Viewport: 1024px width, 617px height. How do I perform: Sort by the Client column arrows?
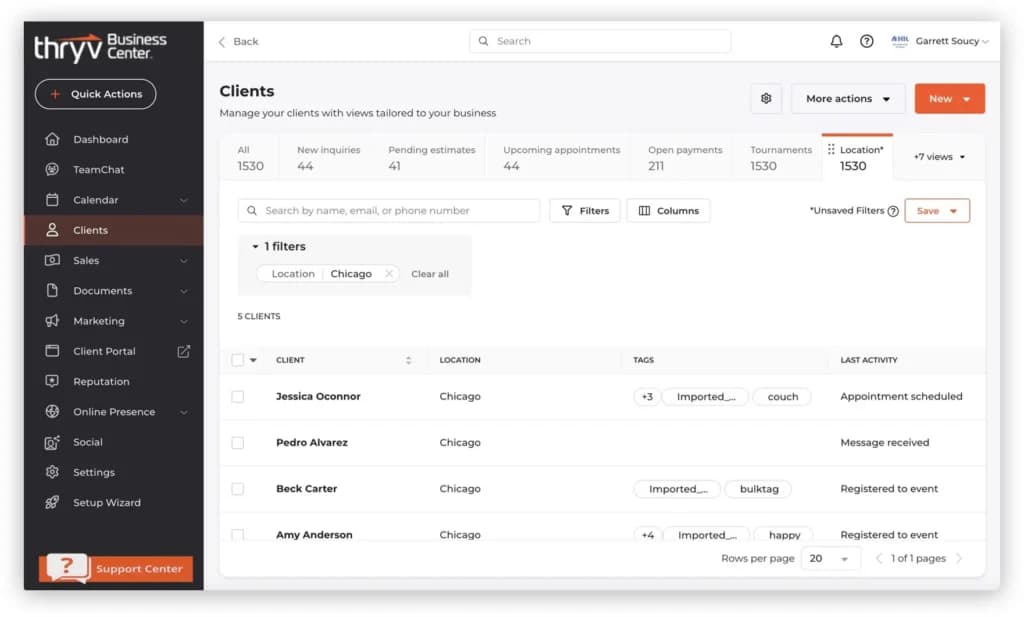[x=408, y=360]
